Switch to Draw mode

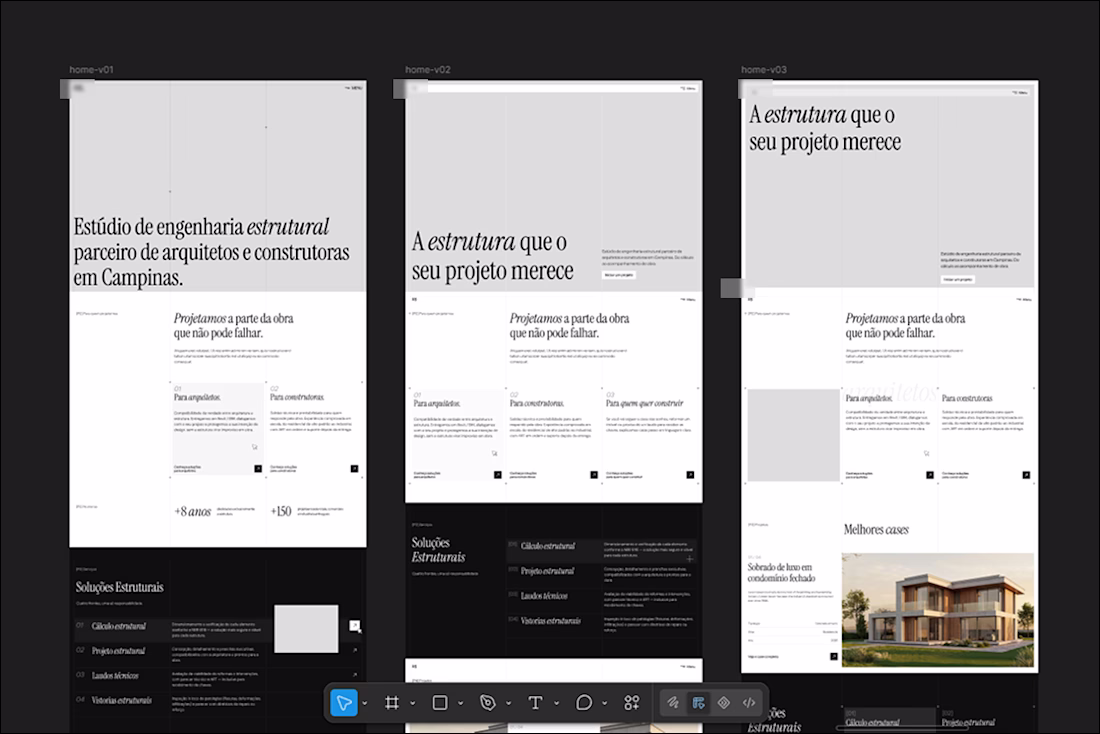(x=673, y=703)
